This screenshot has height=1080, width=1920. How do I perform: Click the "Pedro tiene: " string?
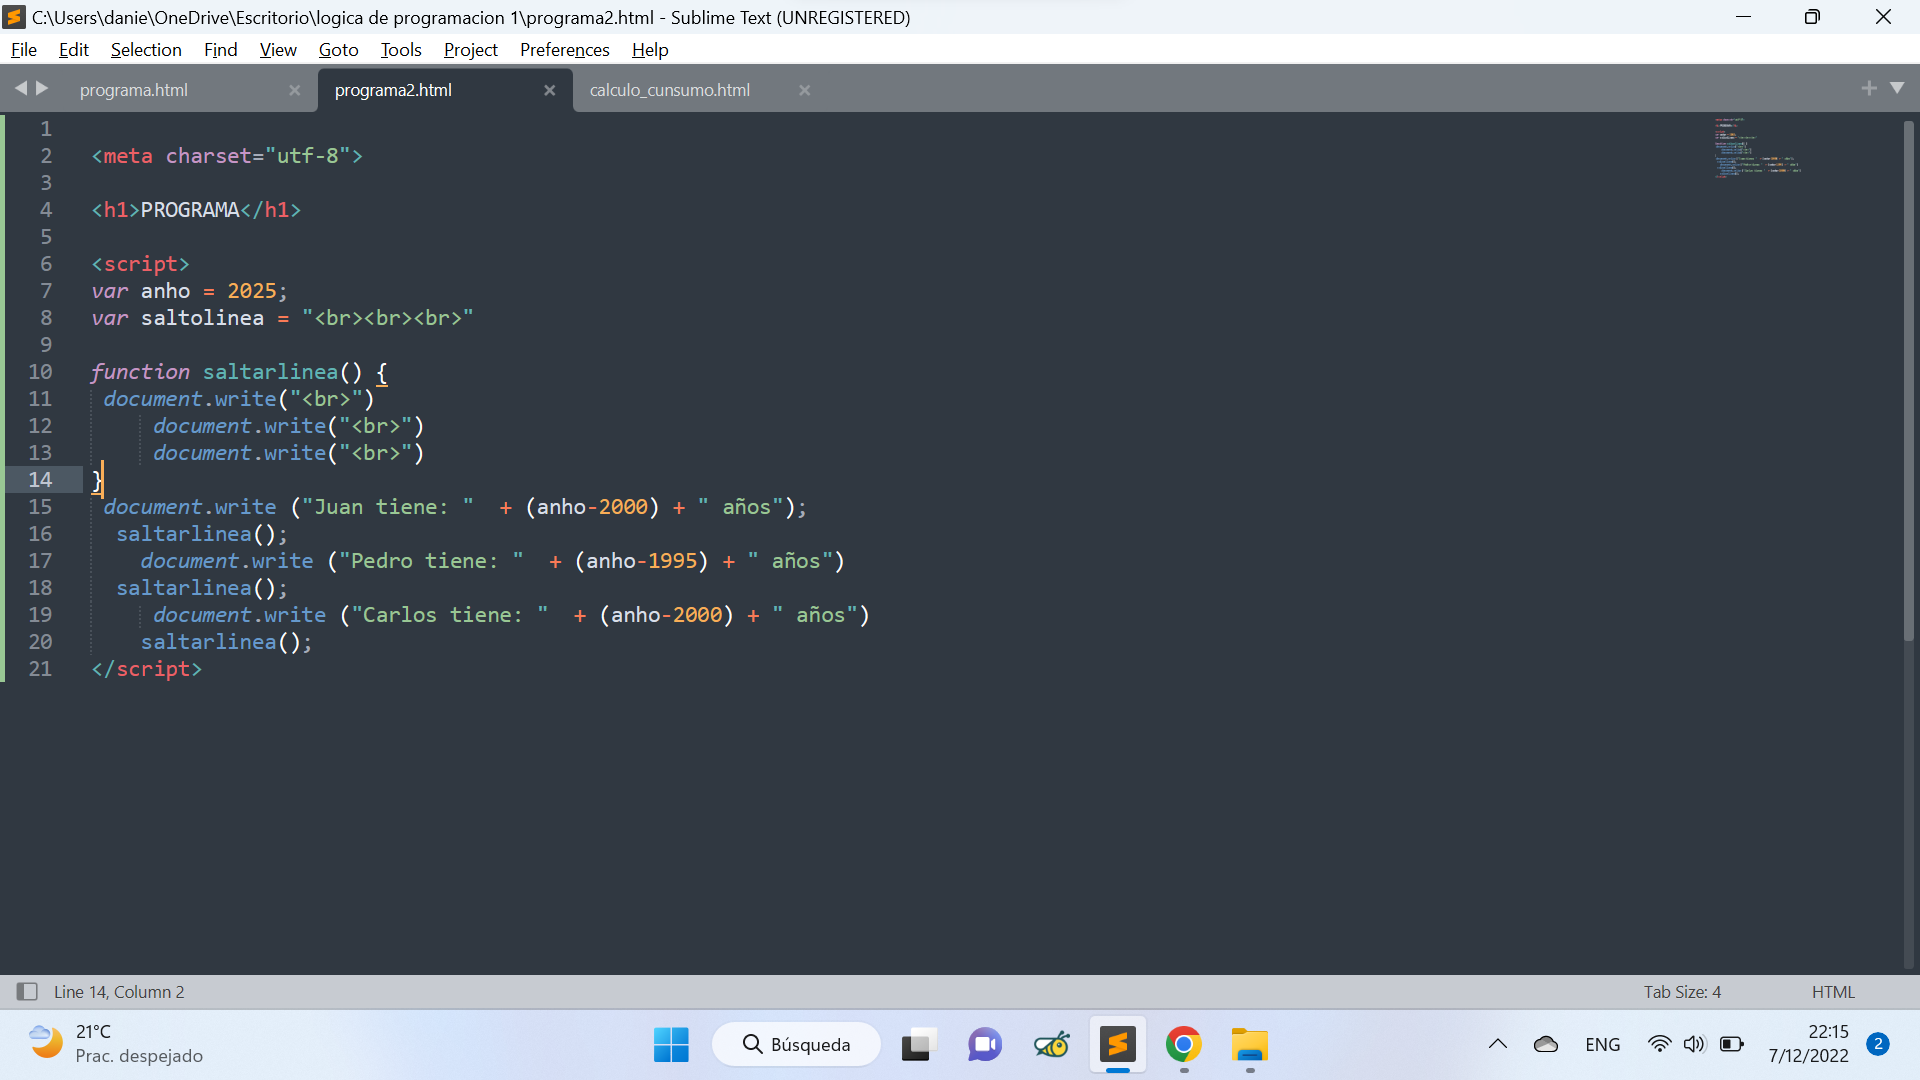(x=431, y=561)
